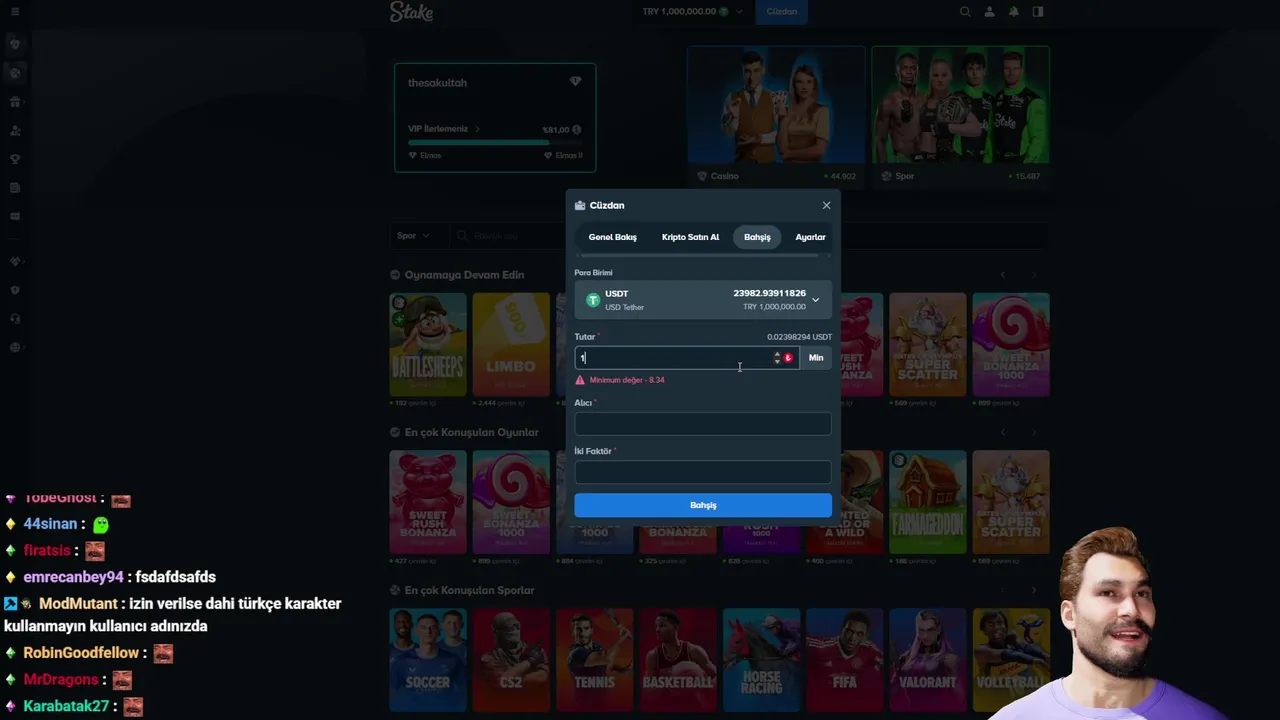Image resolution: width=1280 pixels, height=720 pixels.
Task: Click the VIP progress bar
Action: [x=495, y=143]
